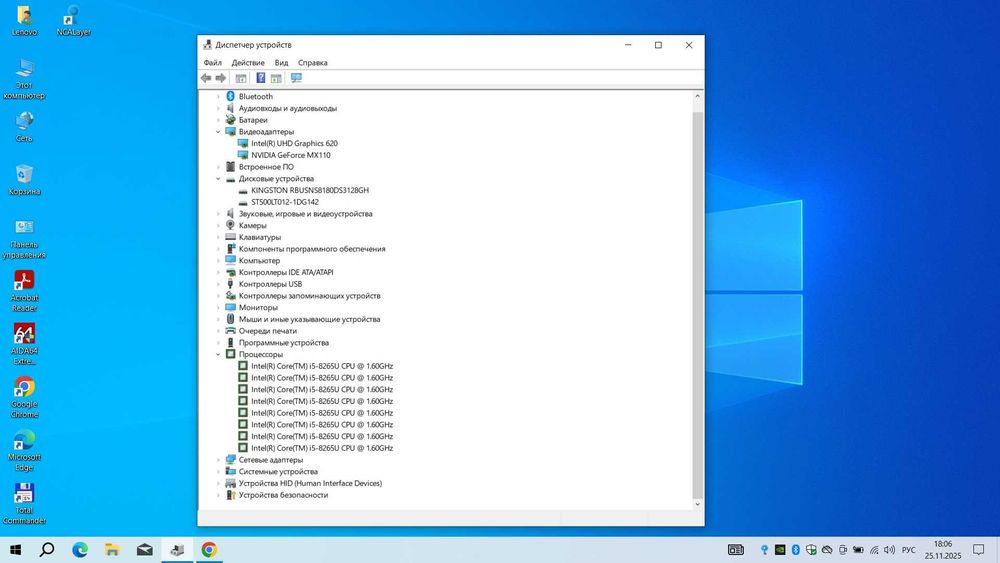
Task: Expand the Контроллеры USB node
Action: coord(218,284)
